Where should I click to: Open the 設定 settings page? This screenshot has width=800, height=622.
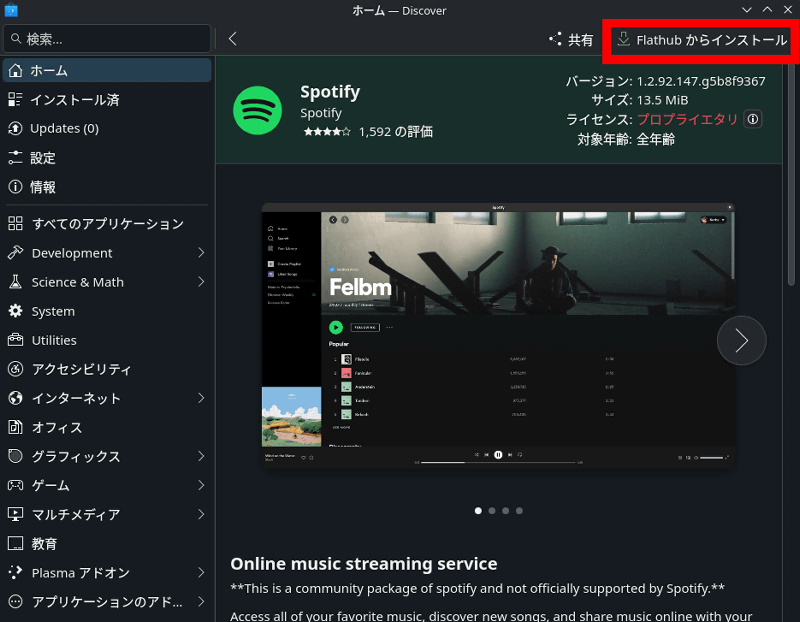pyautogui.click(x=107, y=158)
